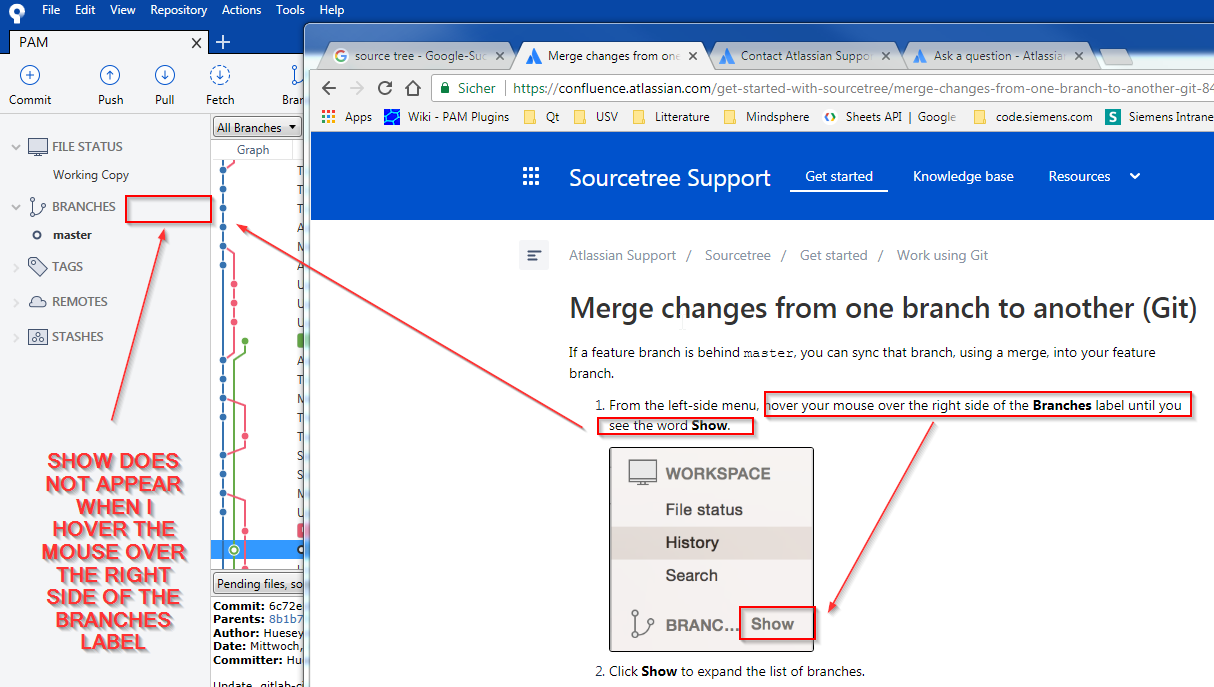Click the browser forward arrow

pyautogui.click(x=357, y=88)
